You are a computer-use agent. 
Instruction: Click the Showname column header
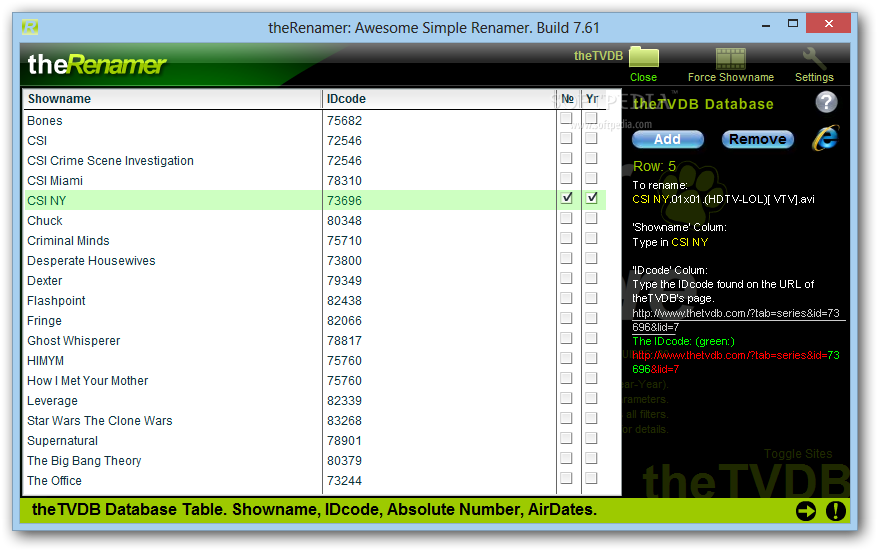[x=172, y=99]
